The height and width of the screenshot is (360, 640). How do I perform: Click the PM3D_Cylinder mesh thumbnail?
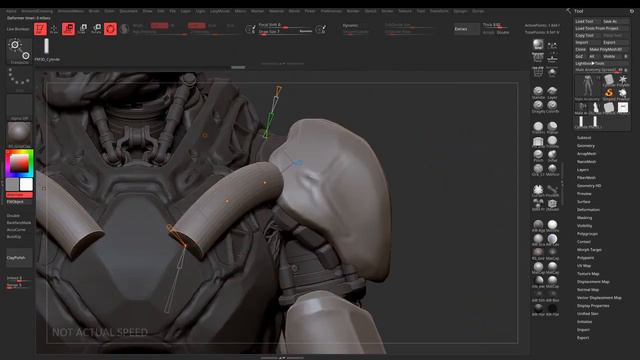[47, 49]
